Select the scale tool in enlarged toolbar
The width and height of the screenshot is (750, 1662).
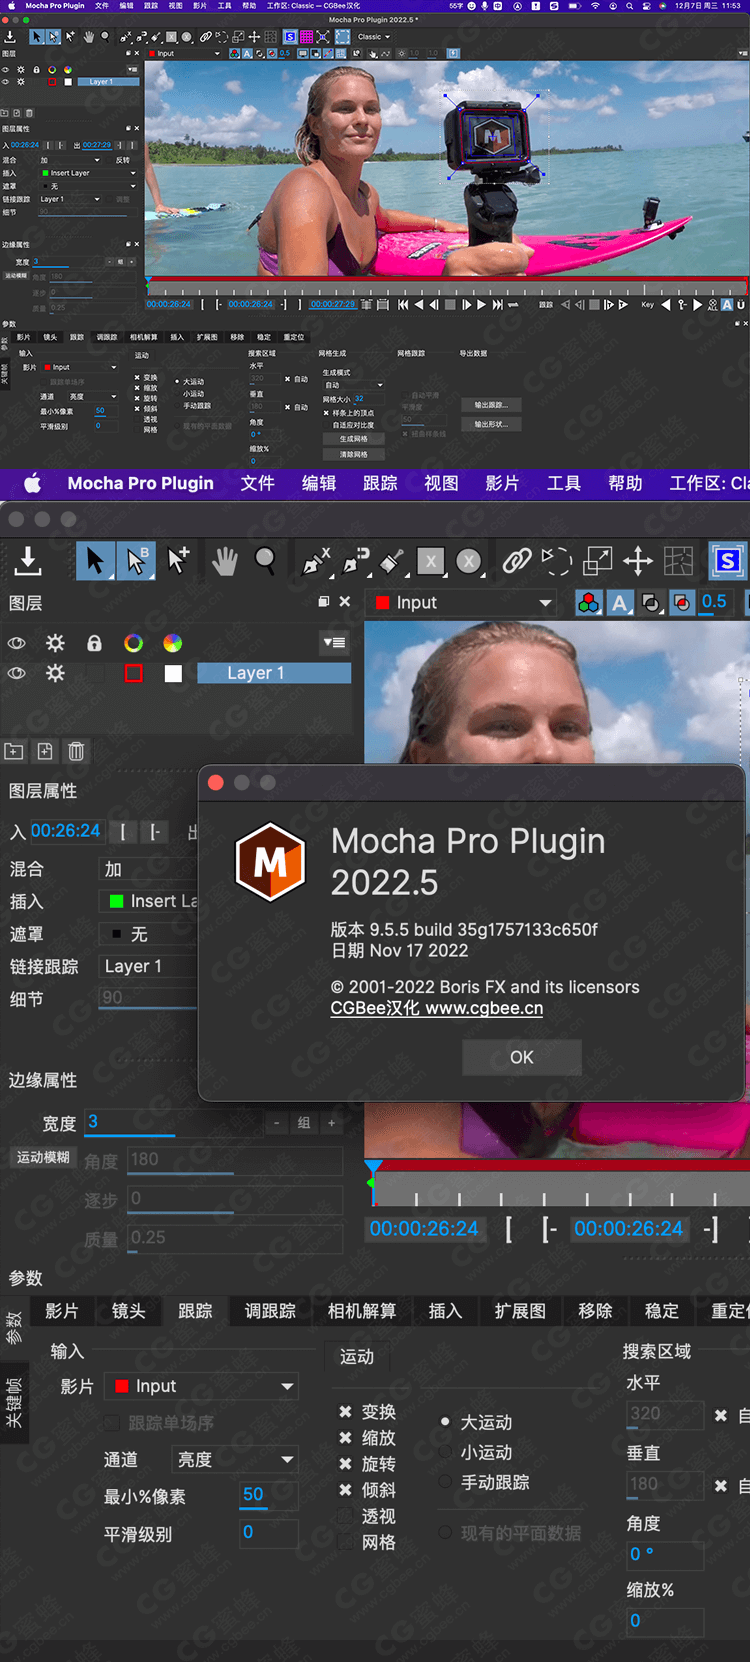pos(597,561)
